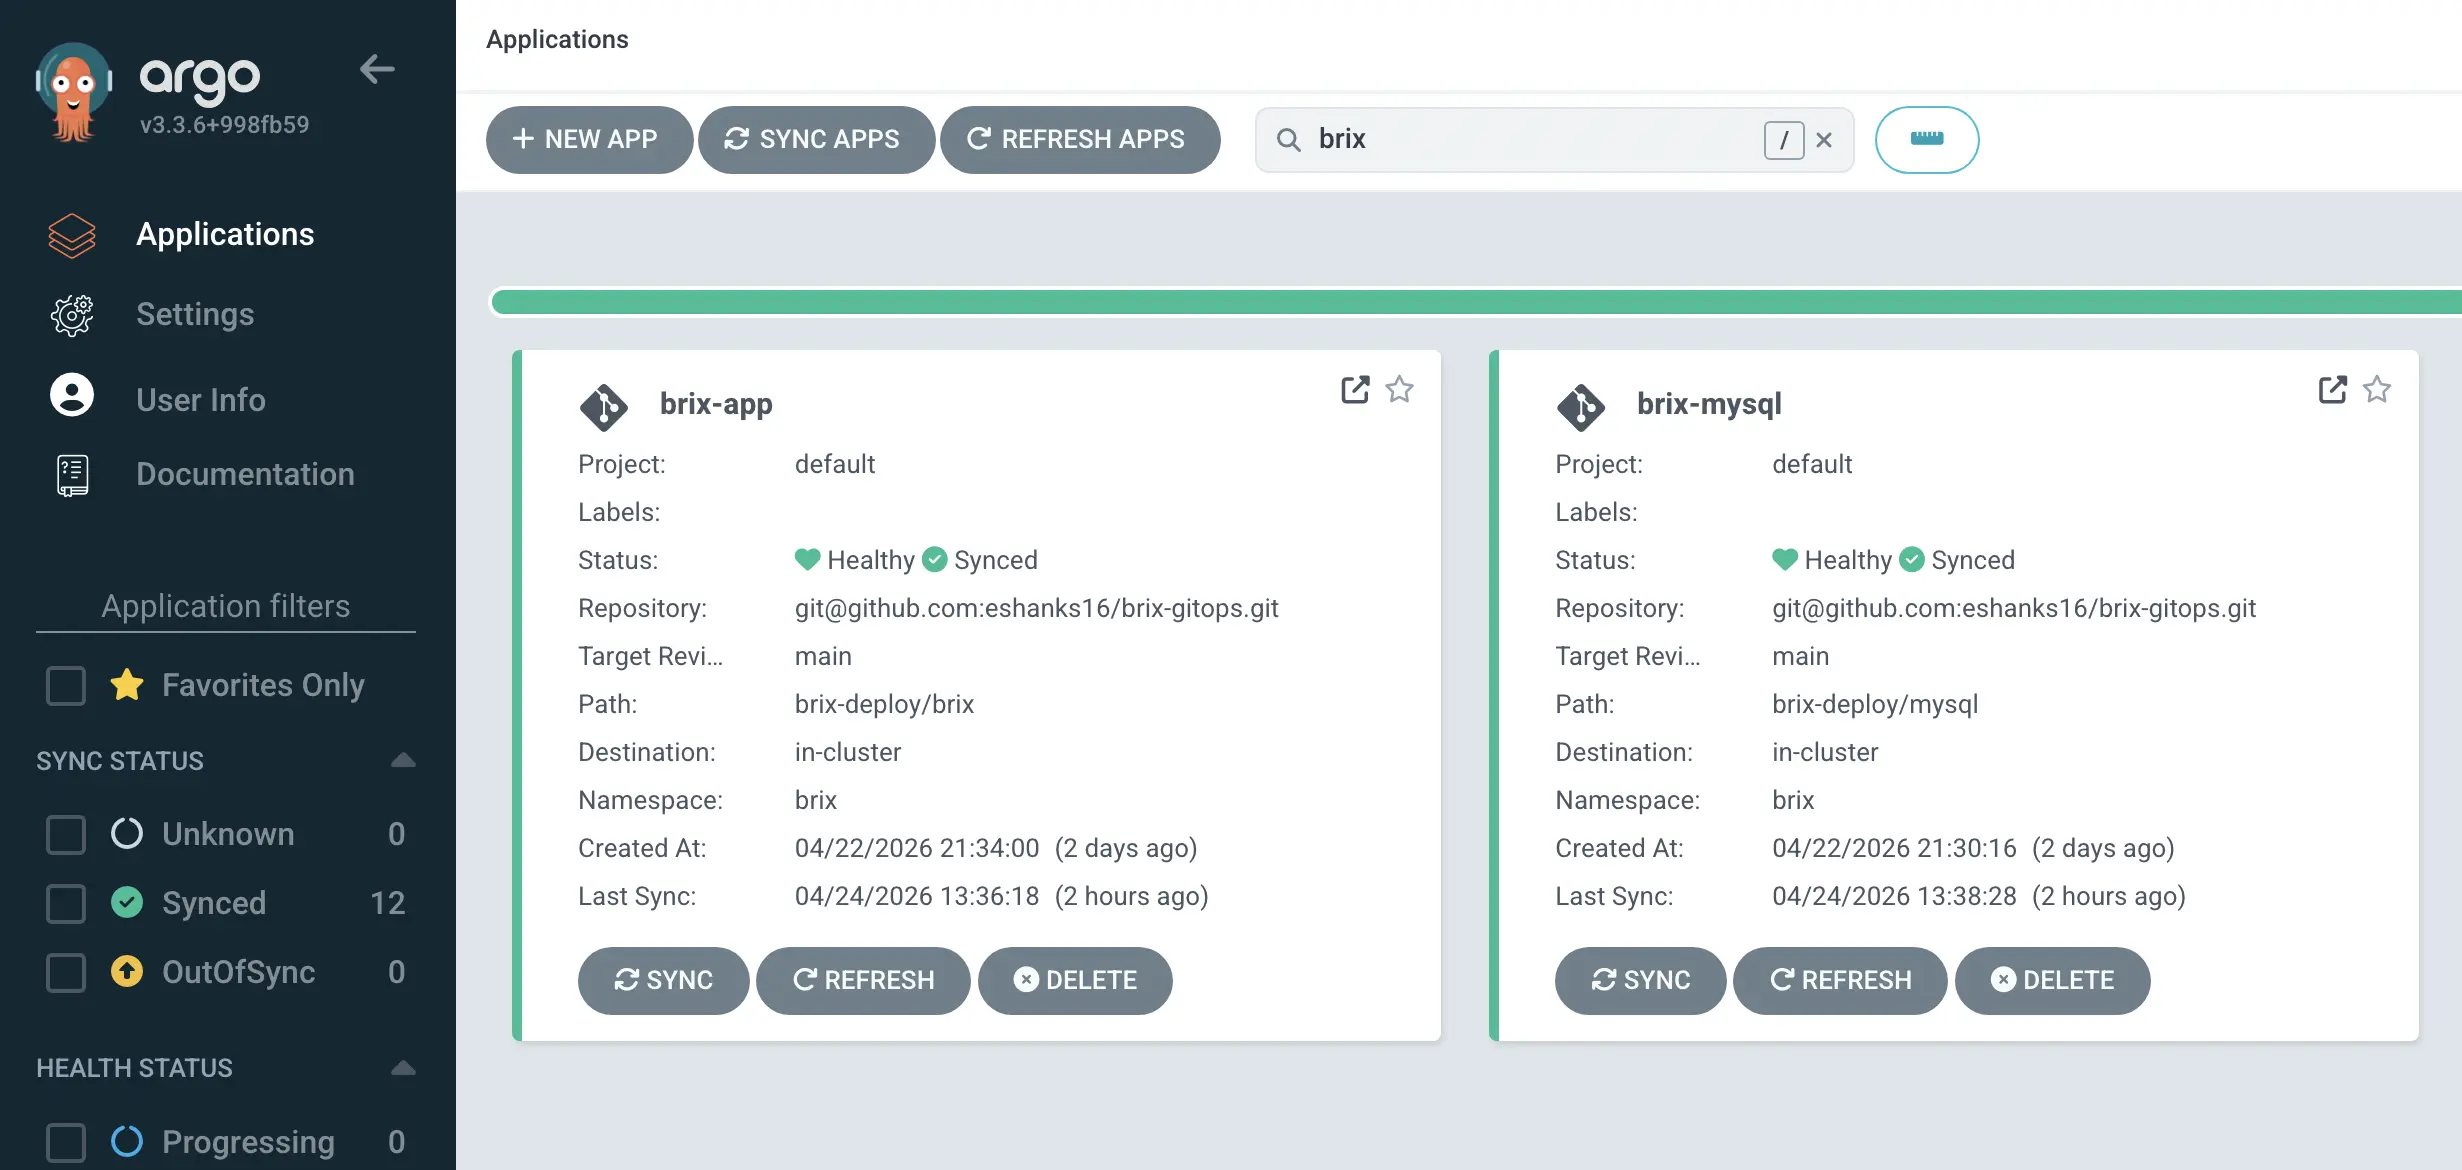Star brix-app as a favorite
This screenshot has height=1170, width=2462.
pyautogui.click(x=1399, y=390)
